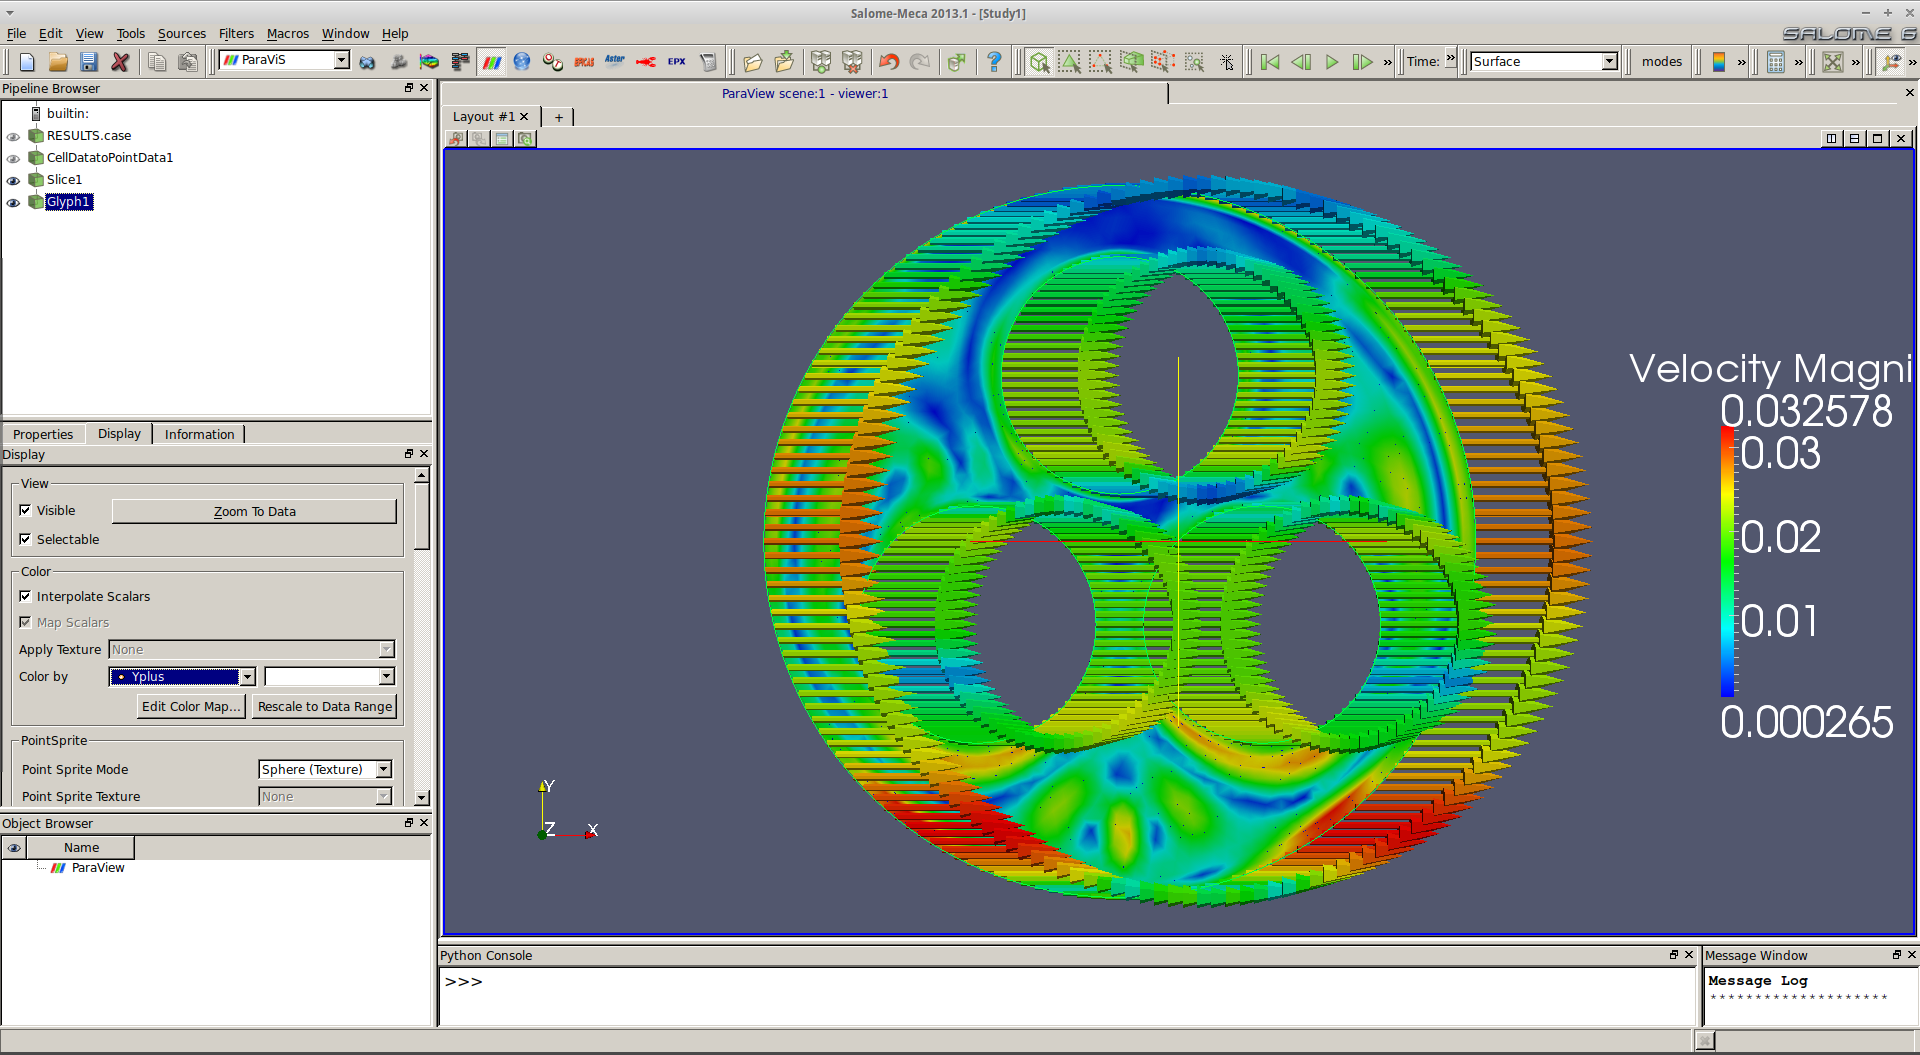Uncheck the Selectable checkbox
The height and width of the screenshot is (1055, 1920).
(26, 539)
